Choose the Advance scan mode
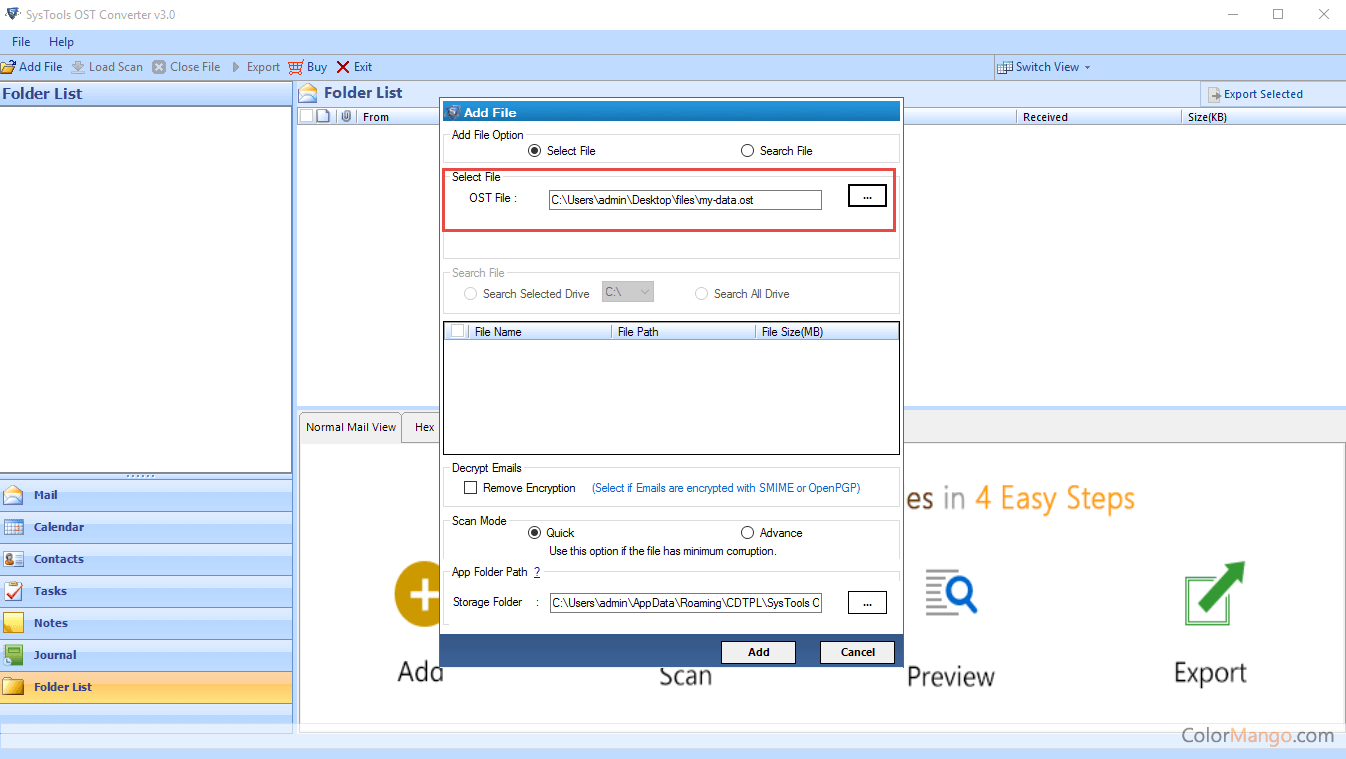This screenshot has width=1346, height=759. [x=748, y=533]
